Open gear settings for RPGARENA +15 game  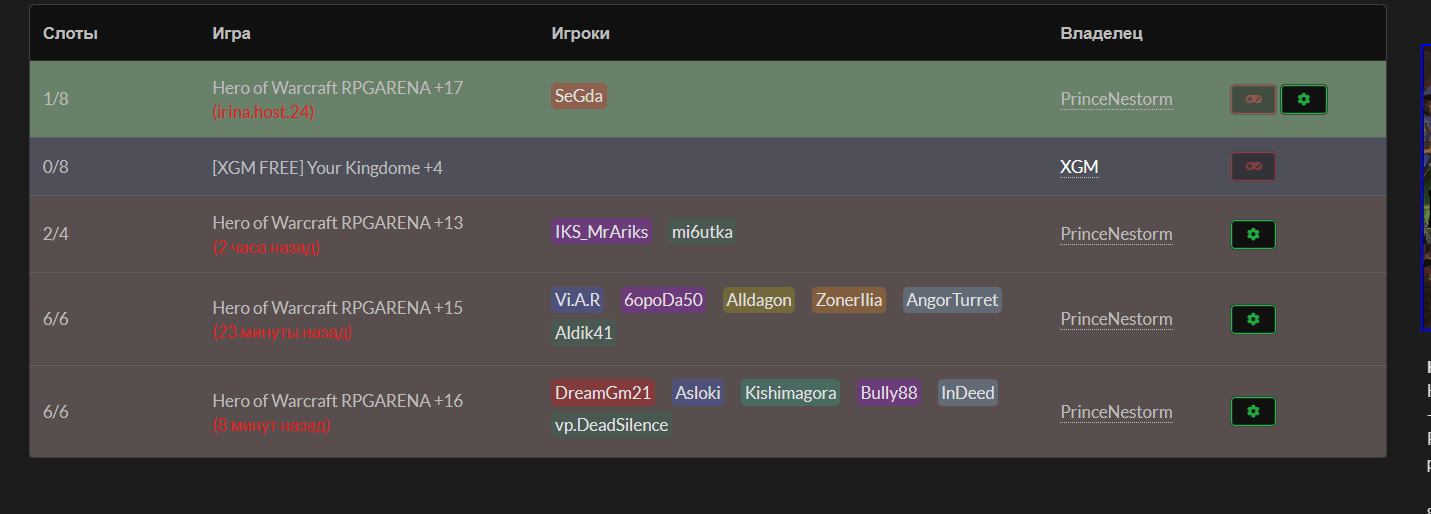click(1253, 319)
